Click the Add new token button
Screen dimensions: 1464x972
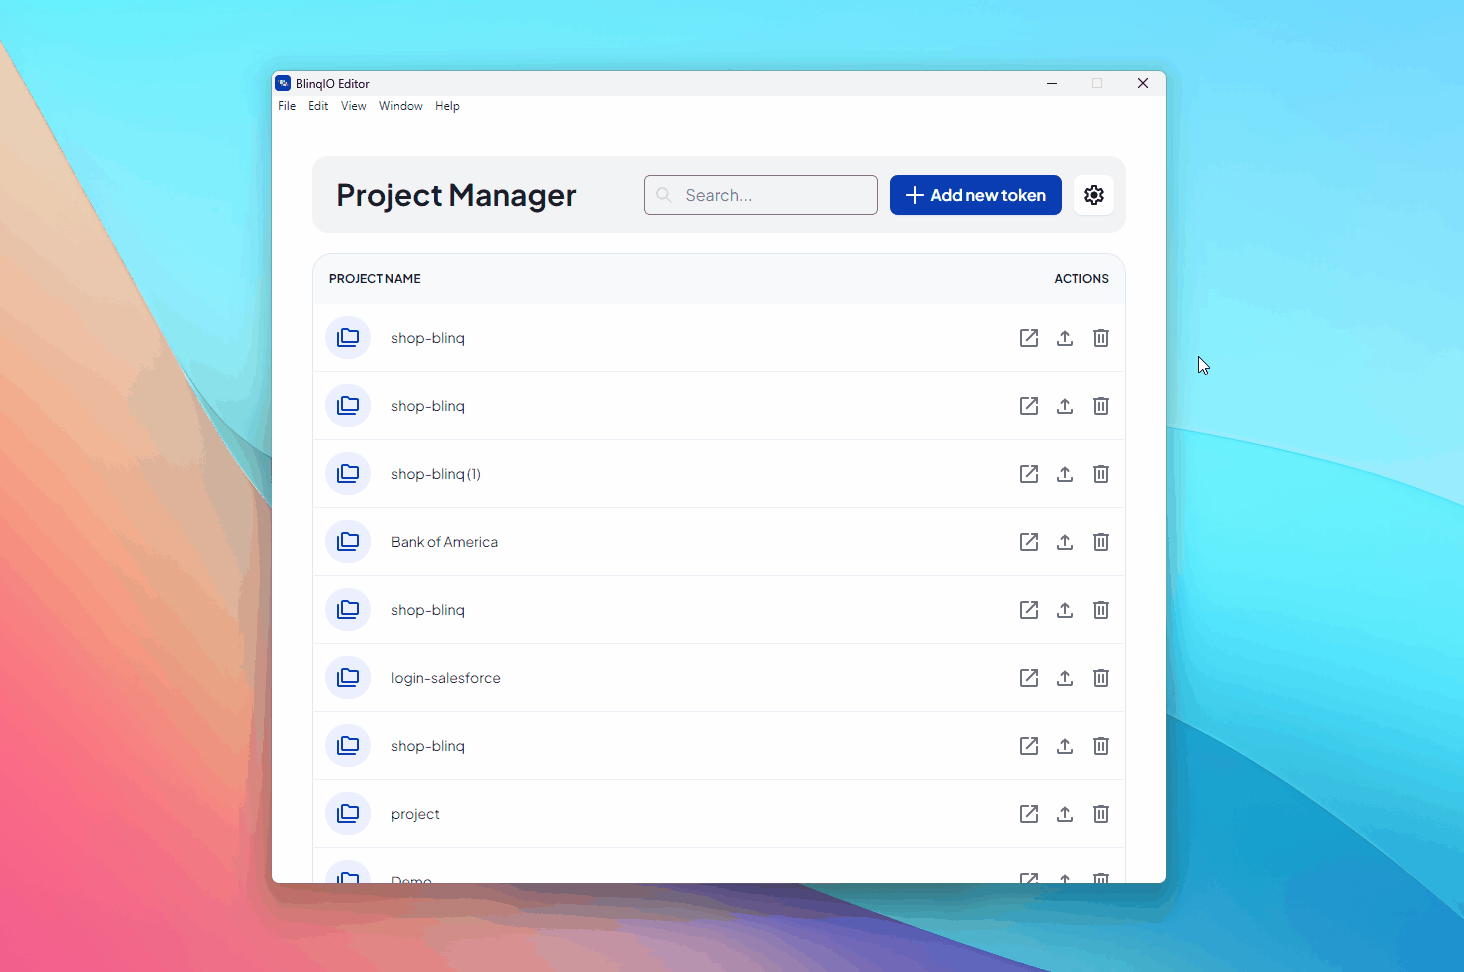pos(976,195)
